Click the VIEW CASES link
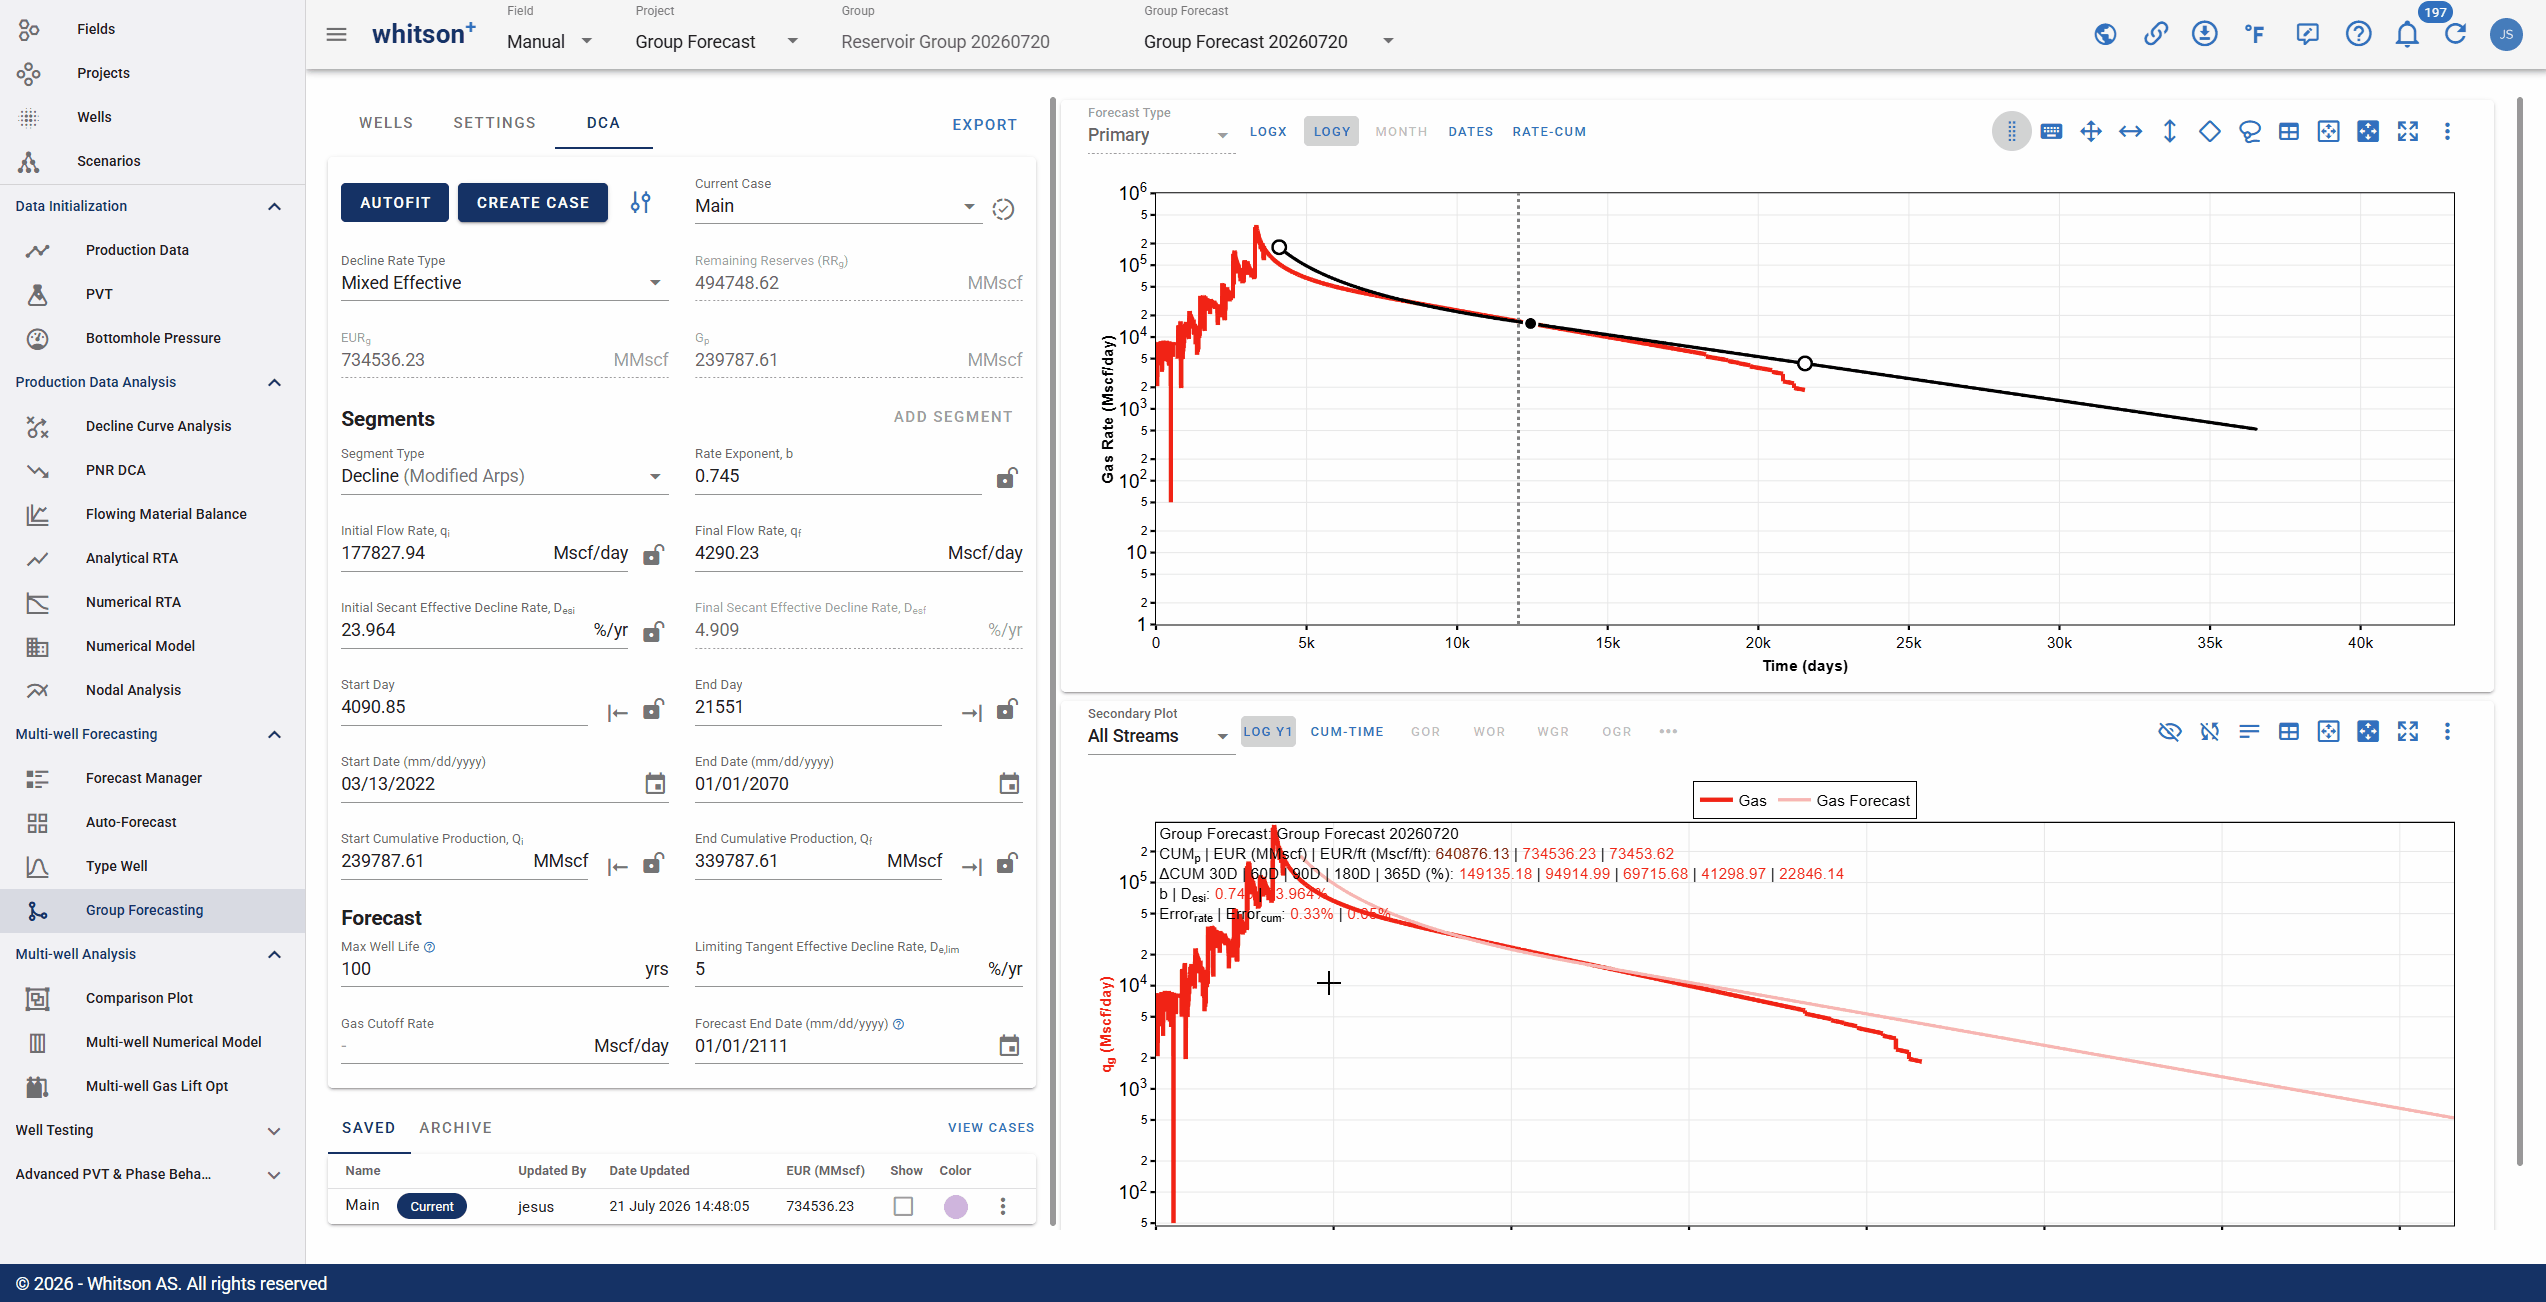2546x1302 pixels. [991, 1128]
